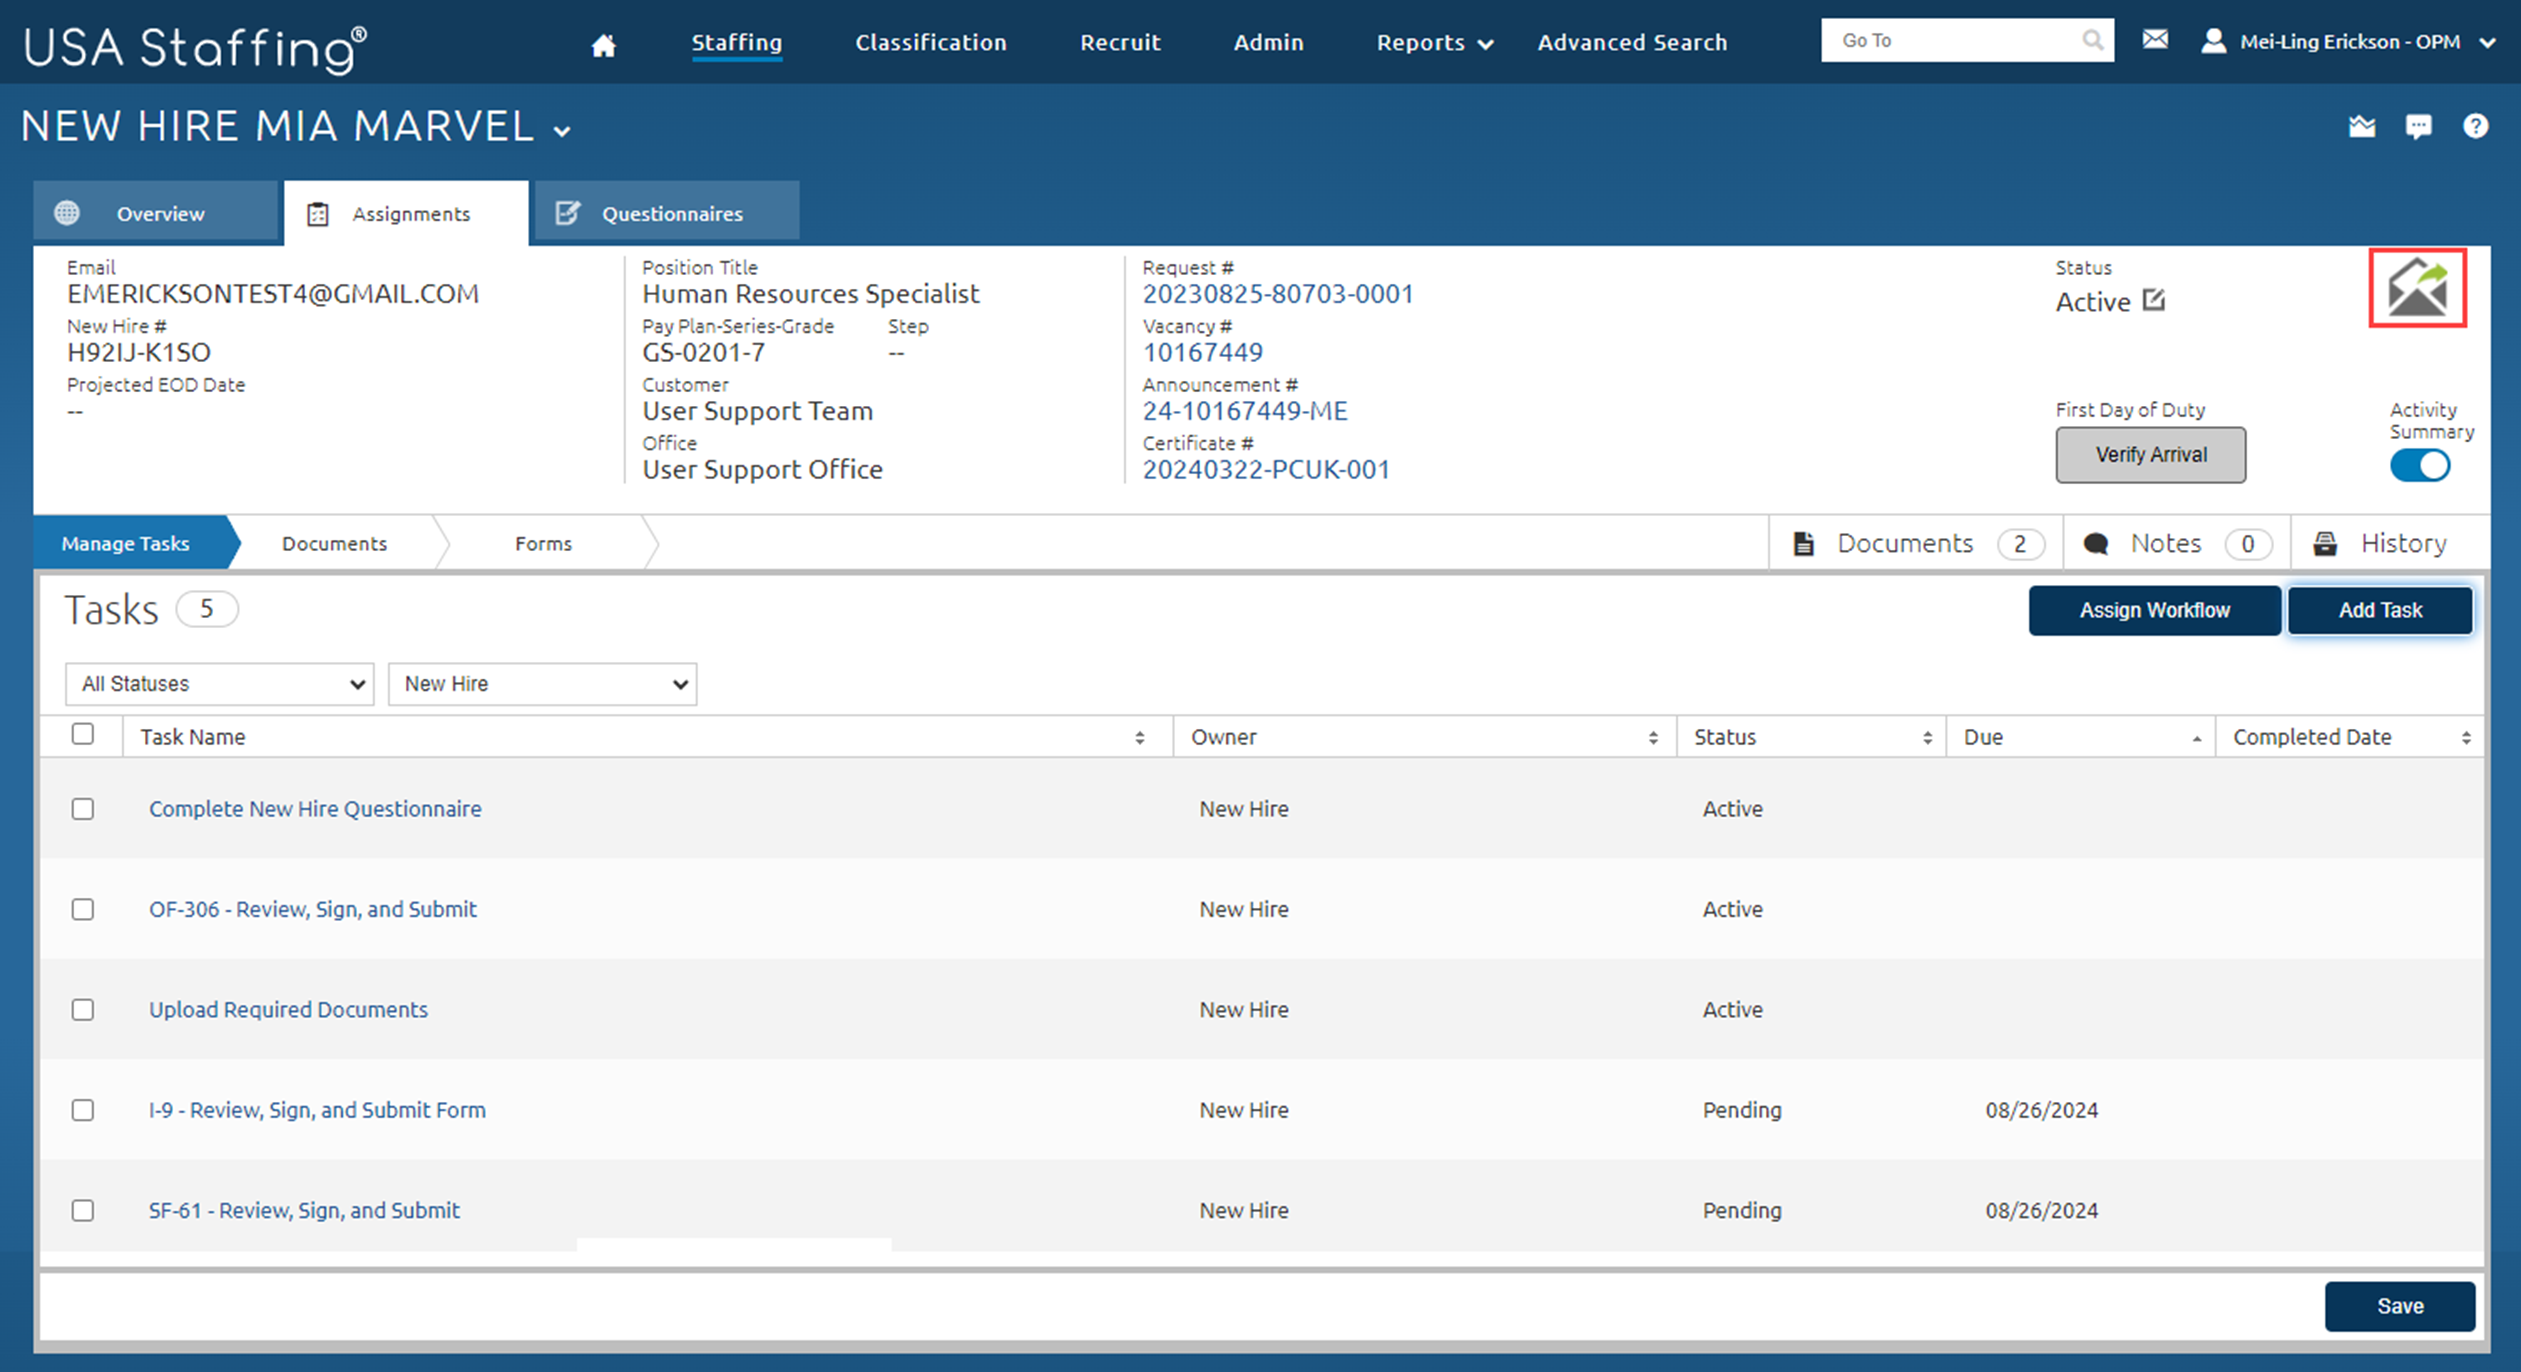Expand the Reports menu
Image resolution: width=2521 pixels, height=1372 pixels.
point(1434,42)
